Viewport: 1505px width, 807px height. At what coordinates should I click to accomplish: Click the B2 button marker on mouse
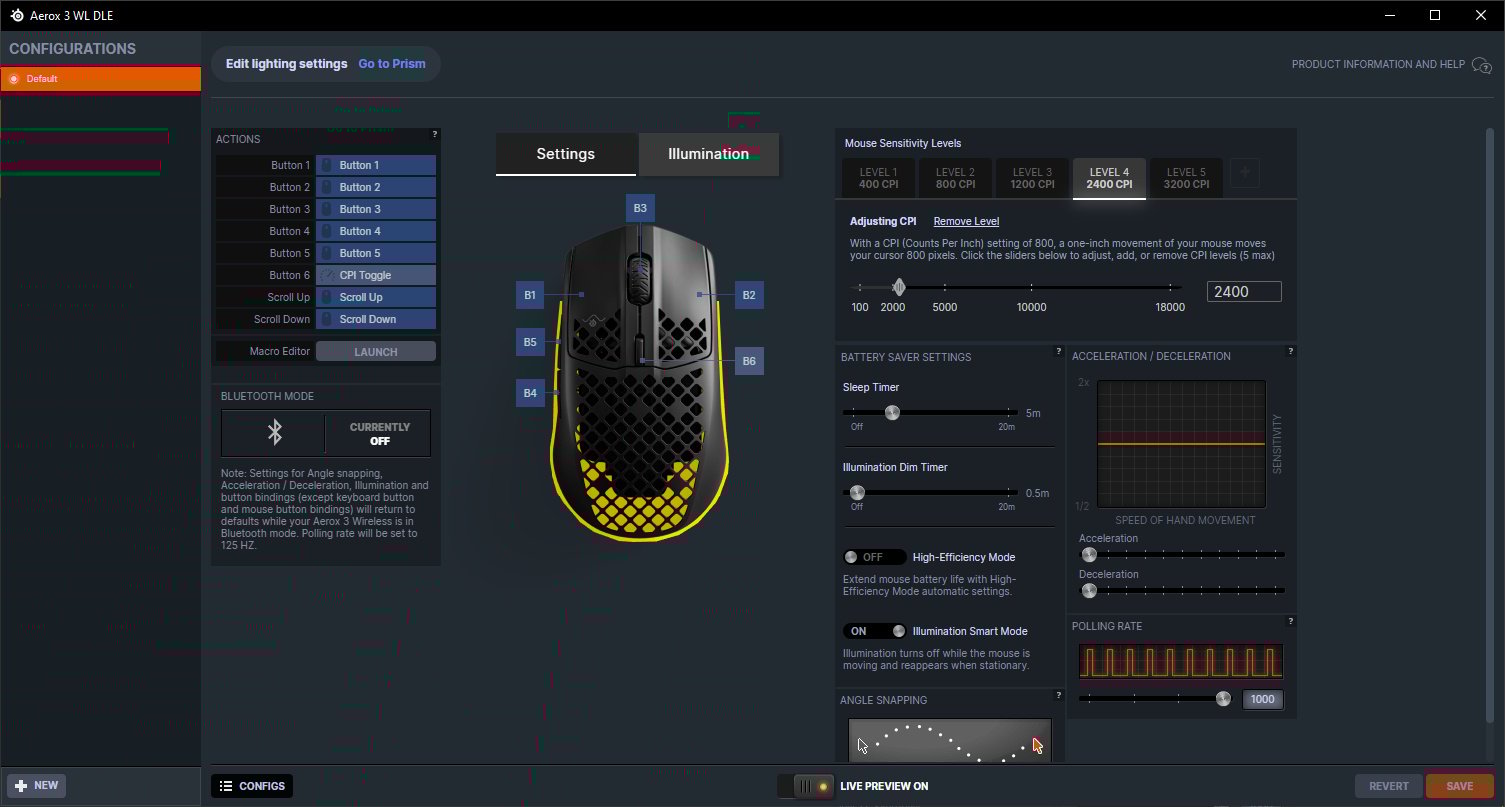click(749, 295)
